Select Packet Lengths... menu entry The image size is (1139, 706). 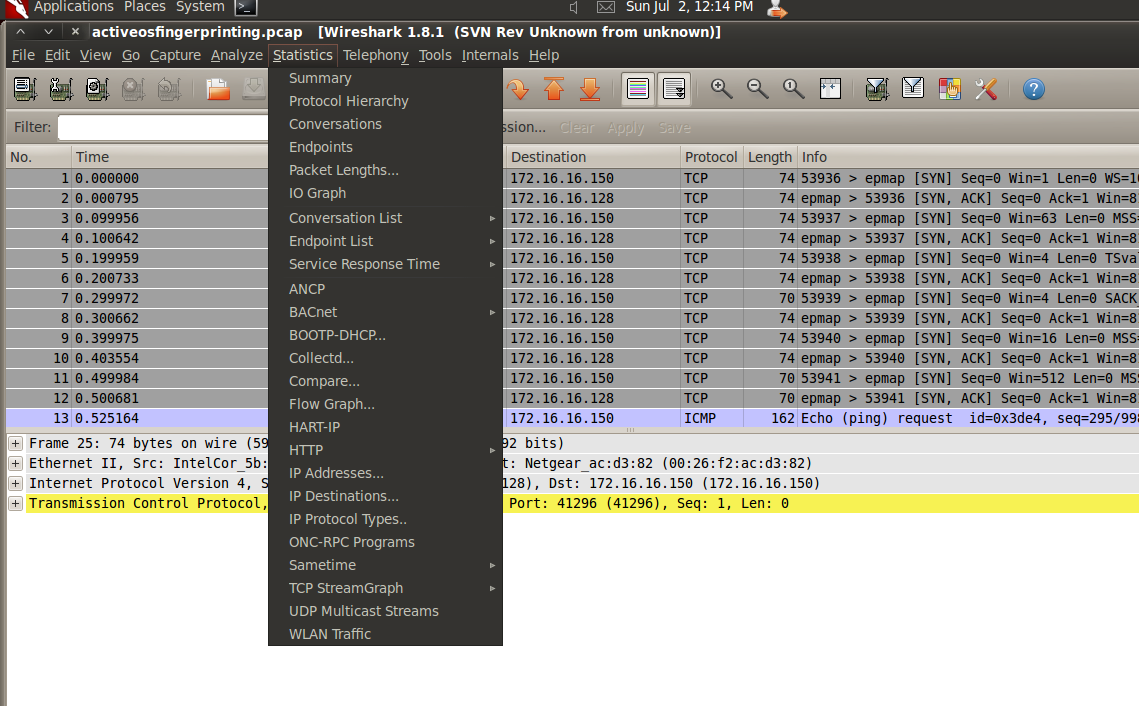(x=385, y=170)
